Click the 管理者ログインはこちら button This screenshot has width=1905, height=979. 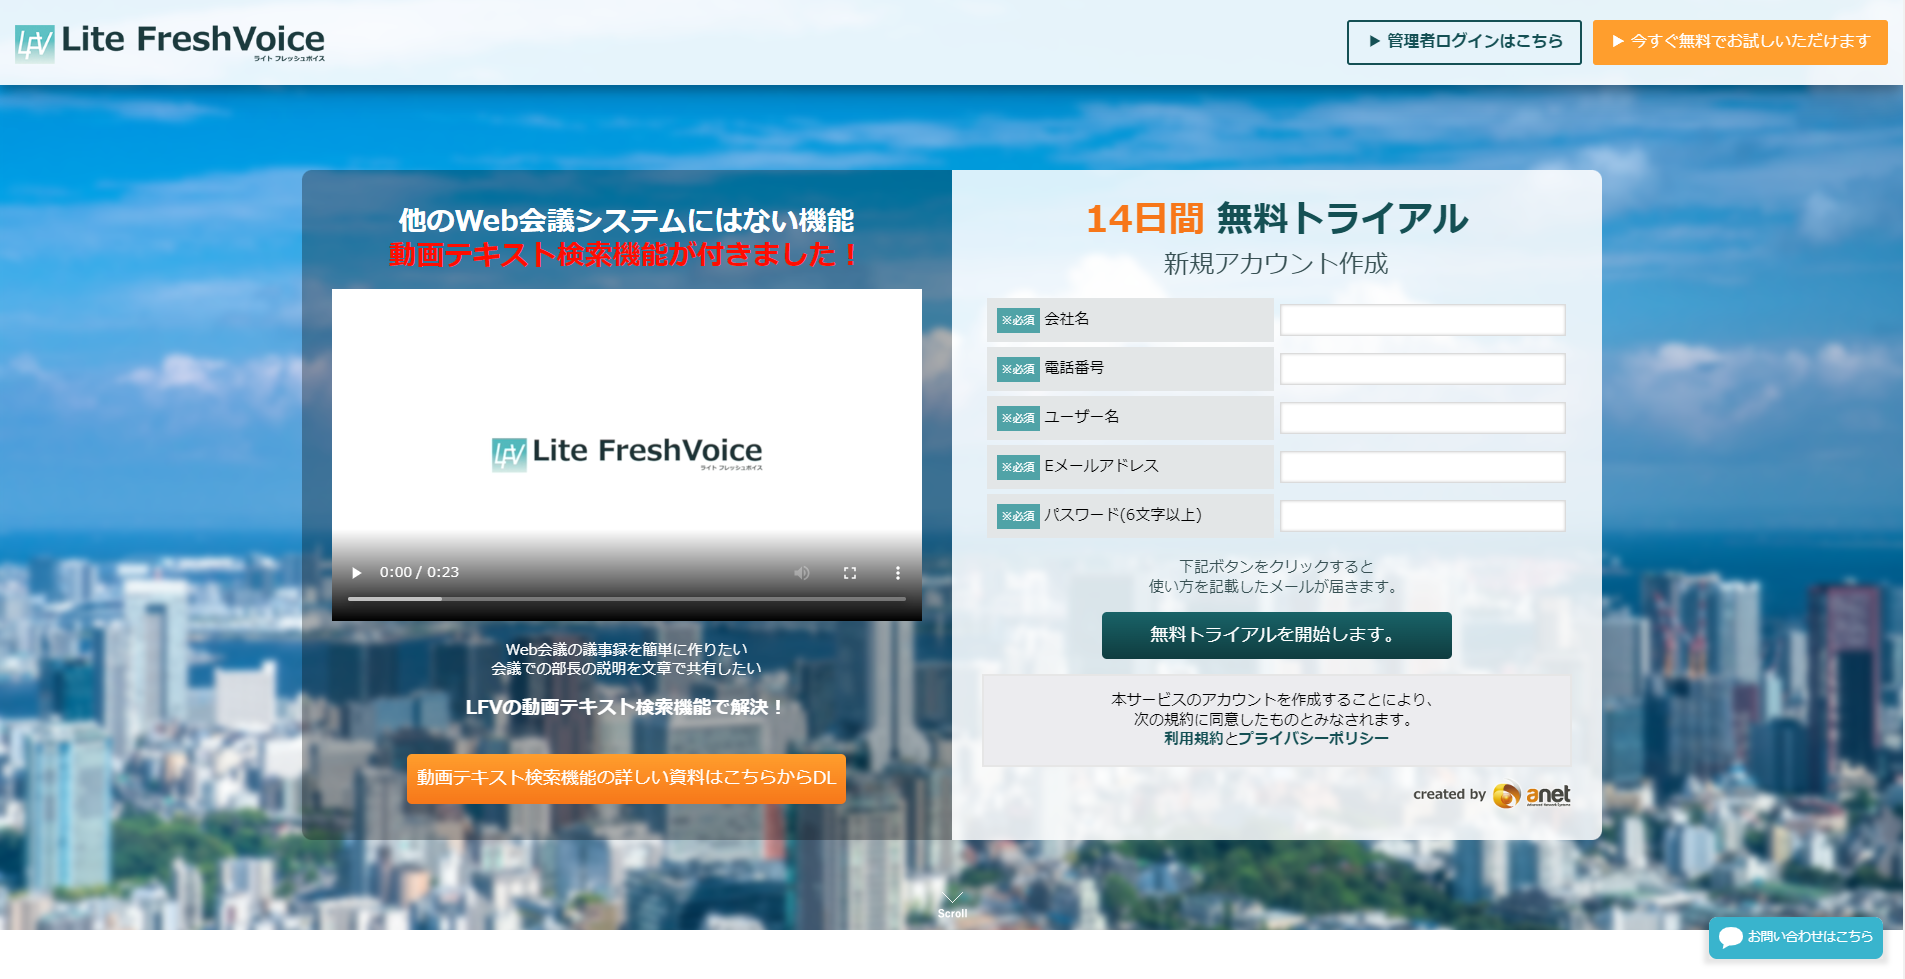[1464, 42]
